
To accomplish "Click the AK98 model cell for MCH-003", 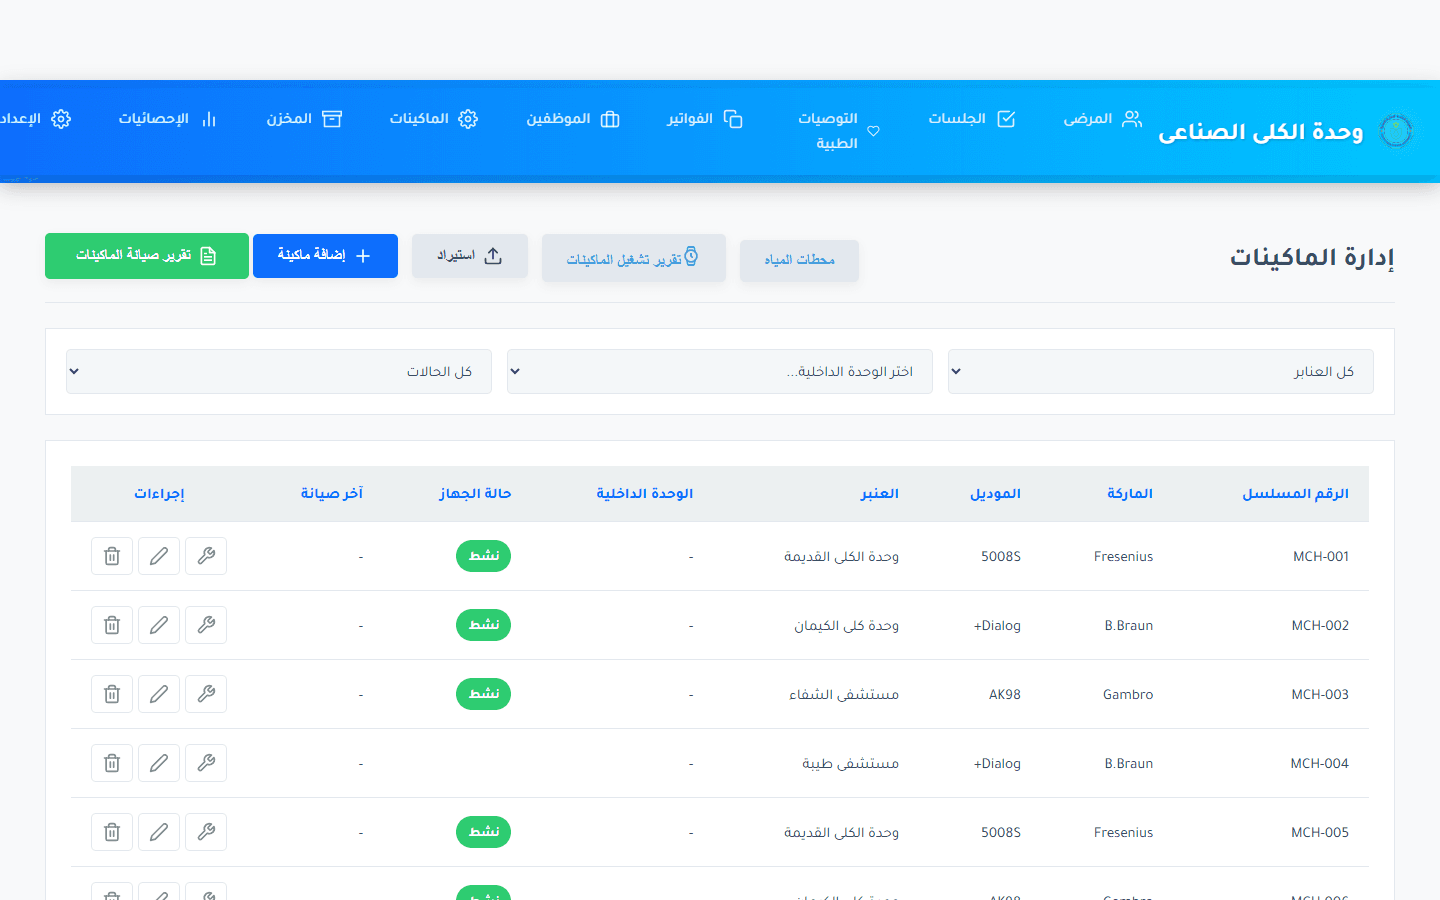I will pyautogui.click(x=1005, y=695).
